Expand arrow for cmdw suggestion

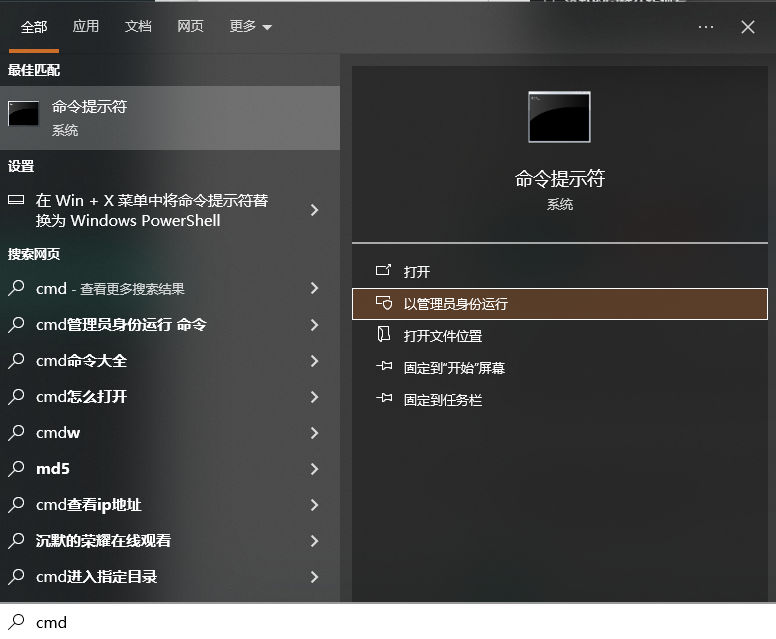pyautogui.click(x=314, y=433)
